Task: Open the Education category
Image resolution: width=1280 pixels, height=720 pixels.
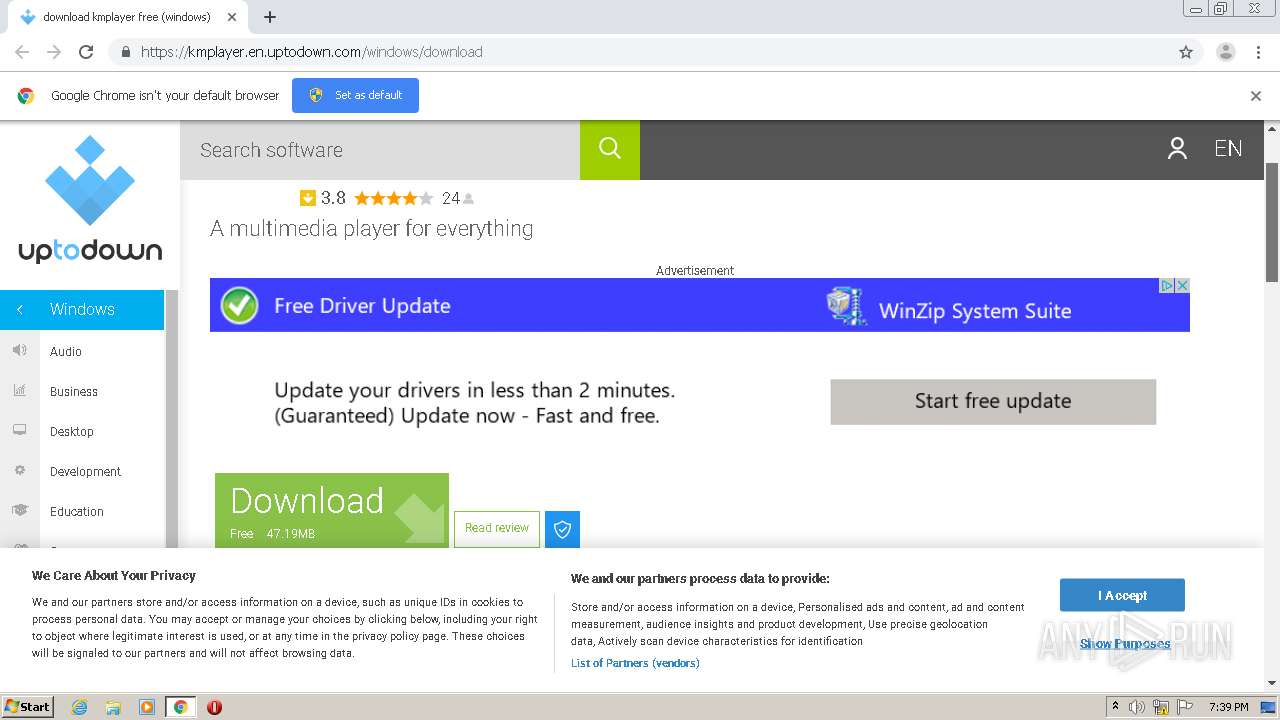Action: pos(77,512)
